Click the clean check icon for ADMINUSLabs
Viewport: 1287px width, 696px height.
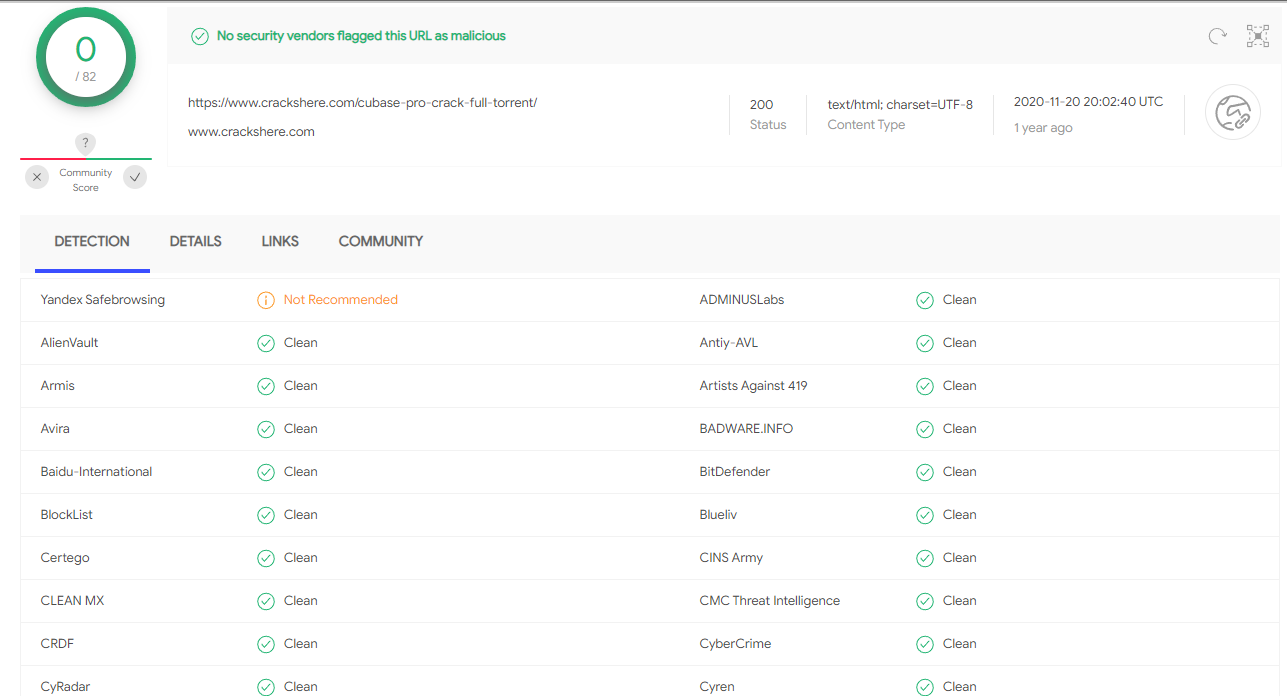click(x=925, y=300)
